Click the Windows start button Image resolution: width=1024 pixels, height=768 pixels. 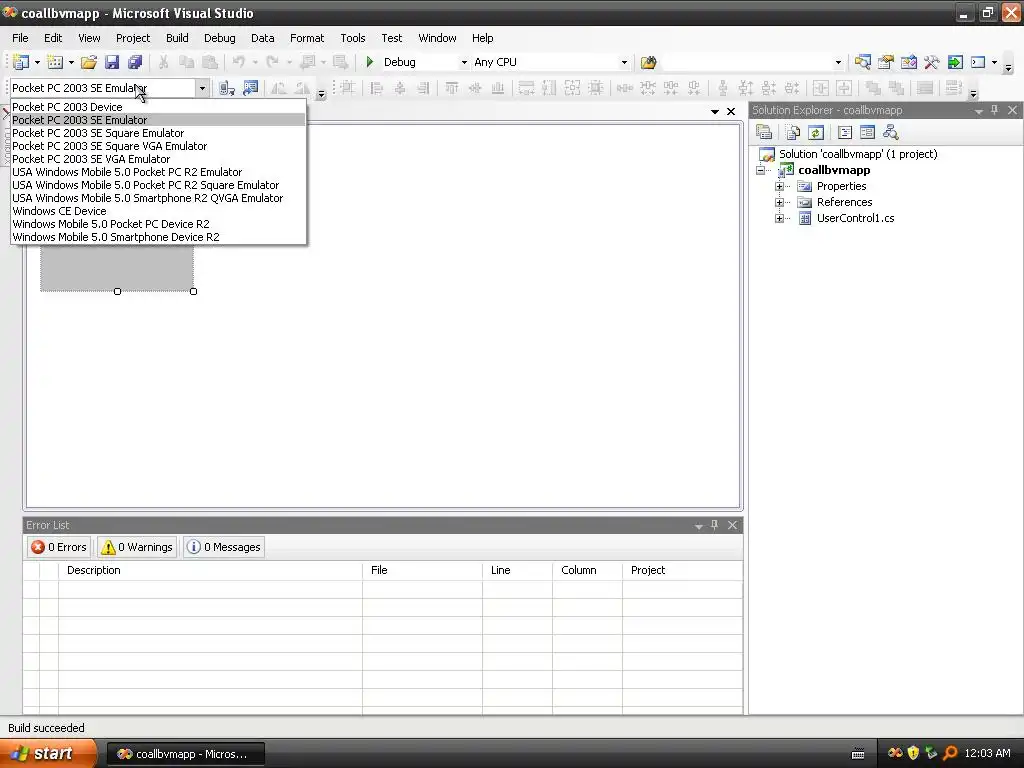(48, 754)
